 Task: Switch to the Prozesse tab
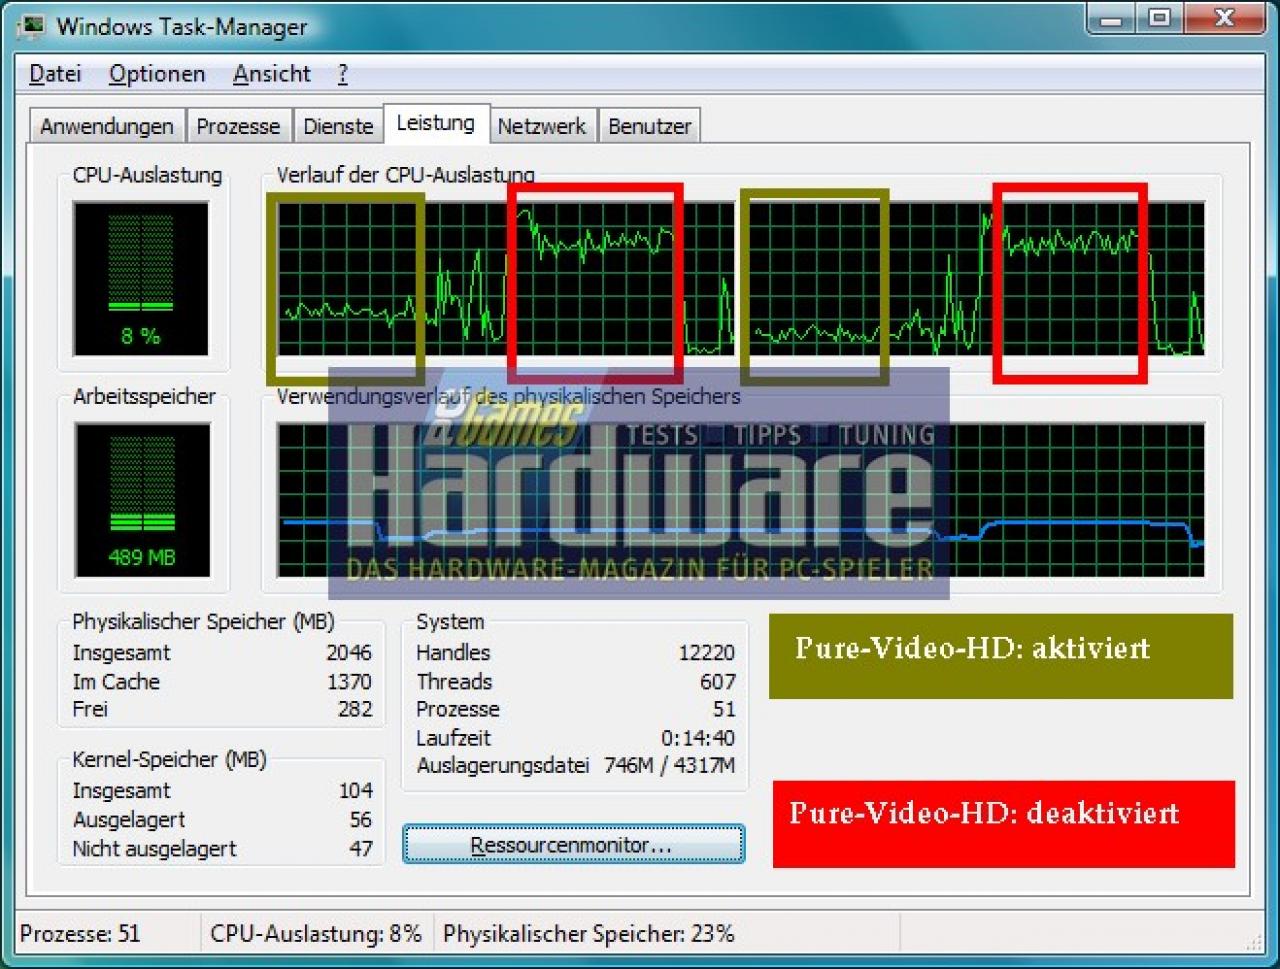click(x=238, y=127)
